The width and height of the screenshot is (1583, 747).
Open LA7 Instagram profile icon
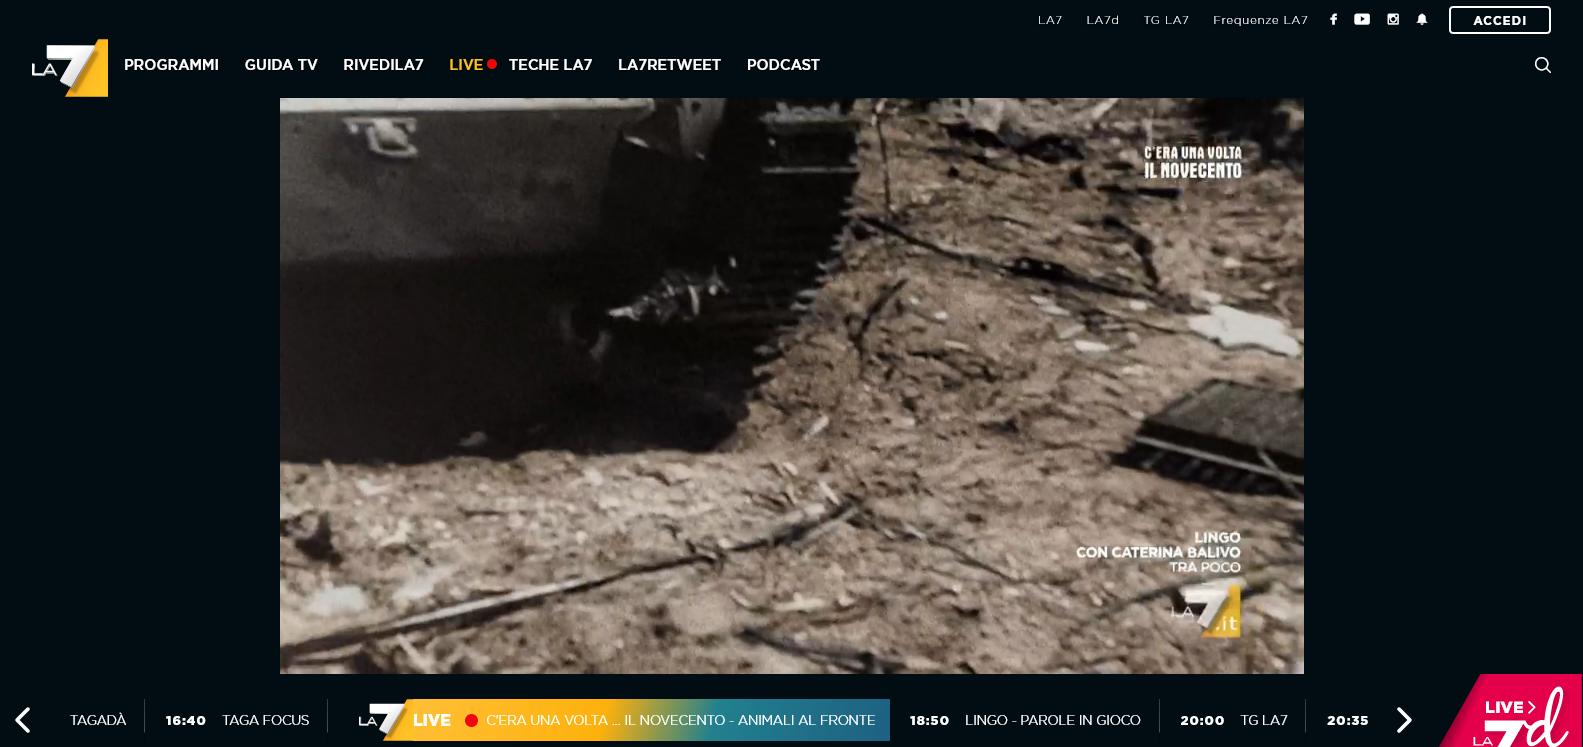tap(1393, 20)
